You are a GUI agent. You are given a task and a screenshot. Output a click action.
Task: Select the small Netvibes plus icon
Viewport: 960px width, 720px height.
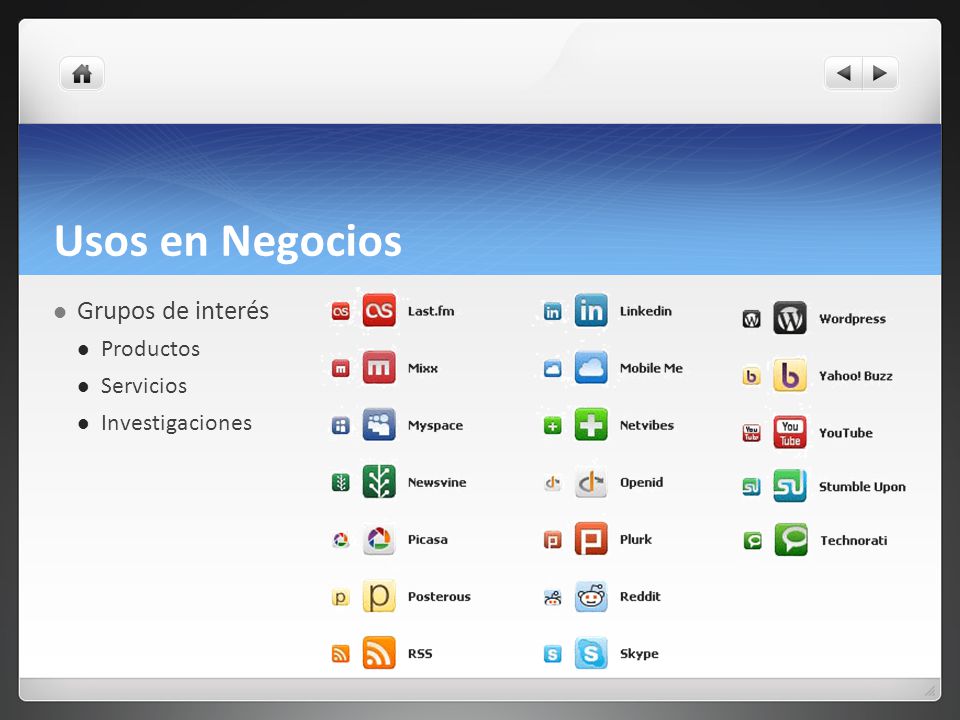click(552, 425)
